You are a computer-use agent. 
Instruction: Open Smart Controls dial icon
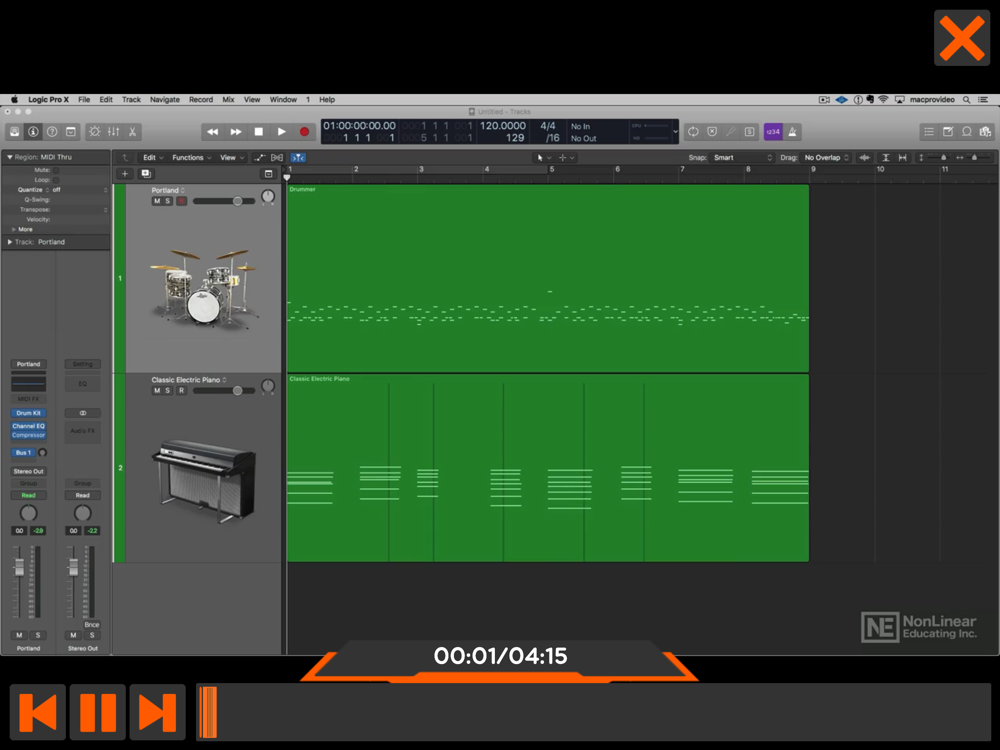94,132
